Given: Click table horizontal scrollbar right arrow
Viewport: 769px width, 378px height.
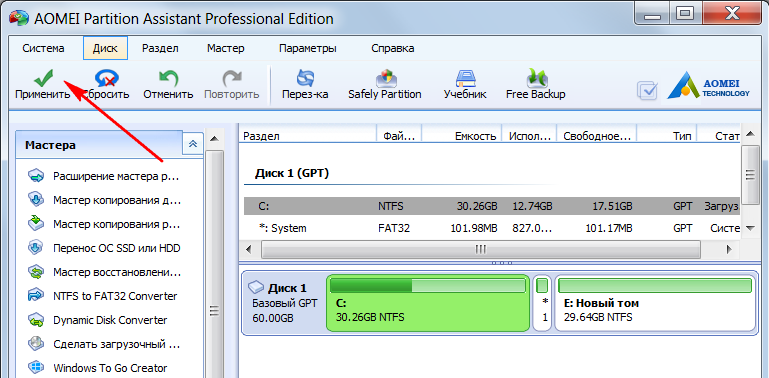Looking at the screenshot, I should point(729,249).
